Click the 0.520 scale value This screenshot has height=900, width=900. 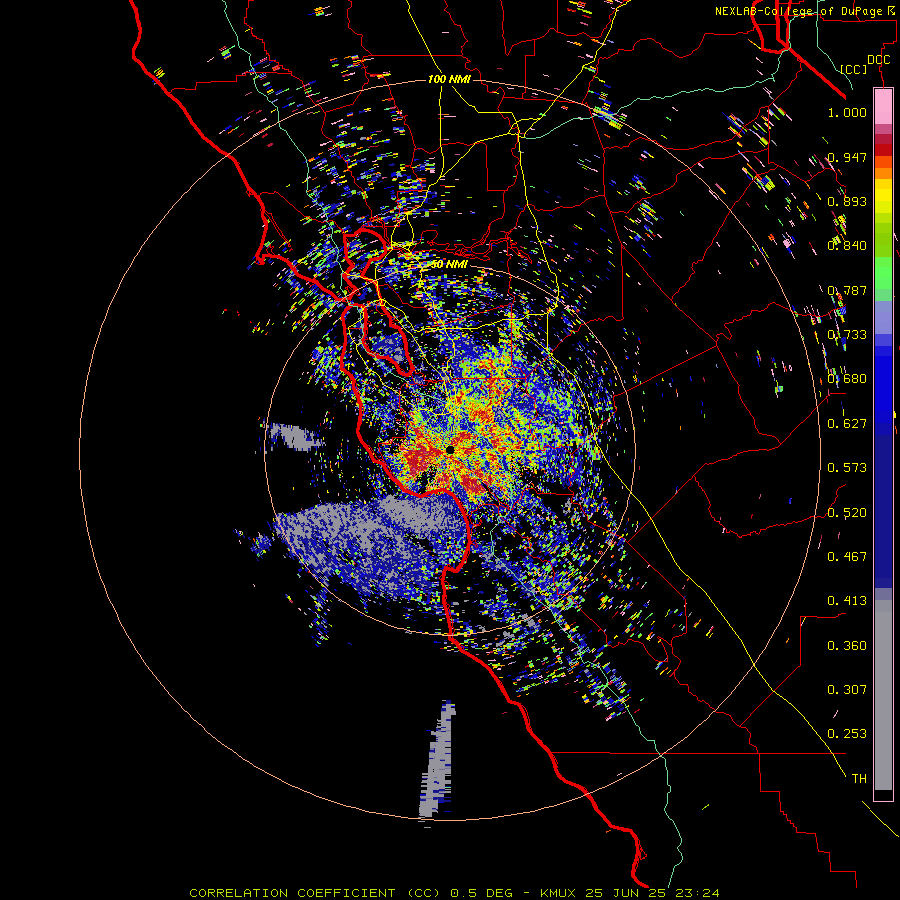[847, 513]
